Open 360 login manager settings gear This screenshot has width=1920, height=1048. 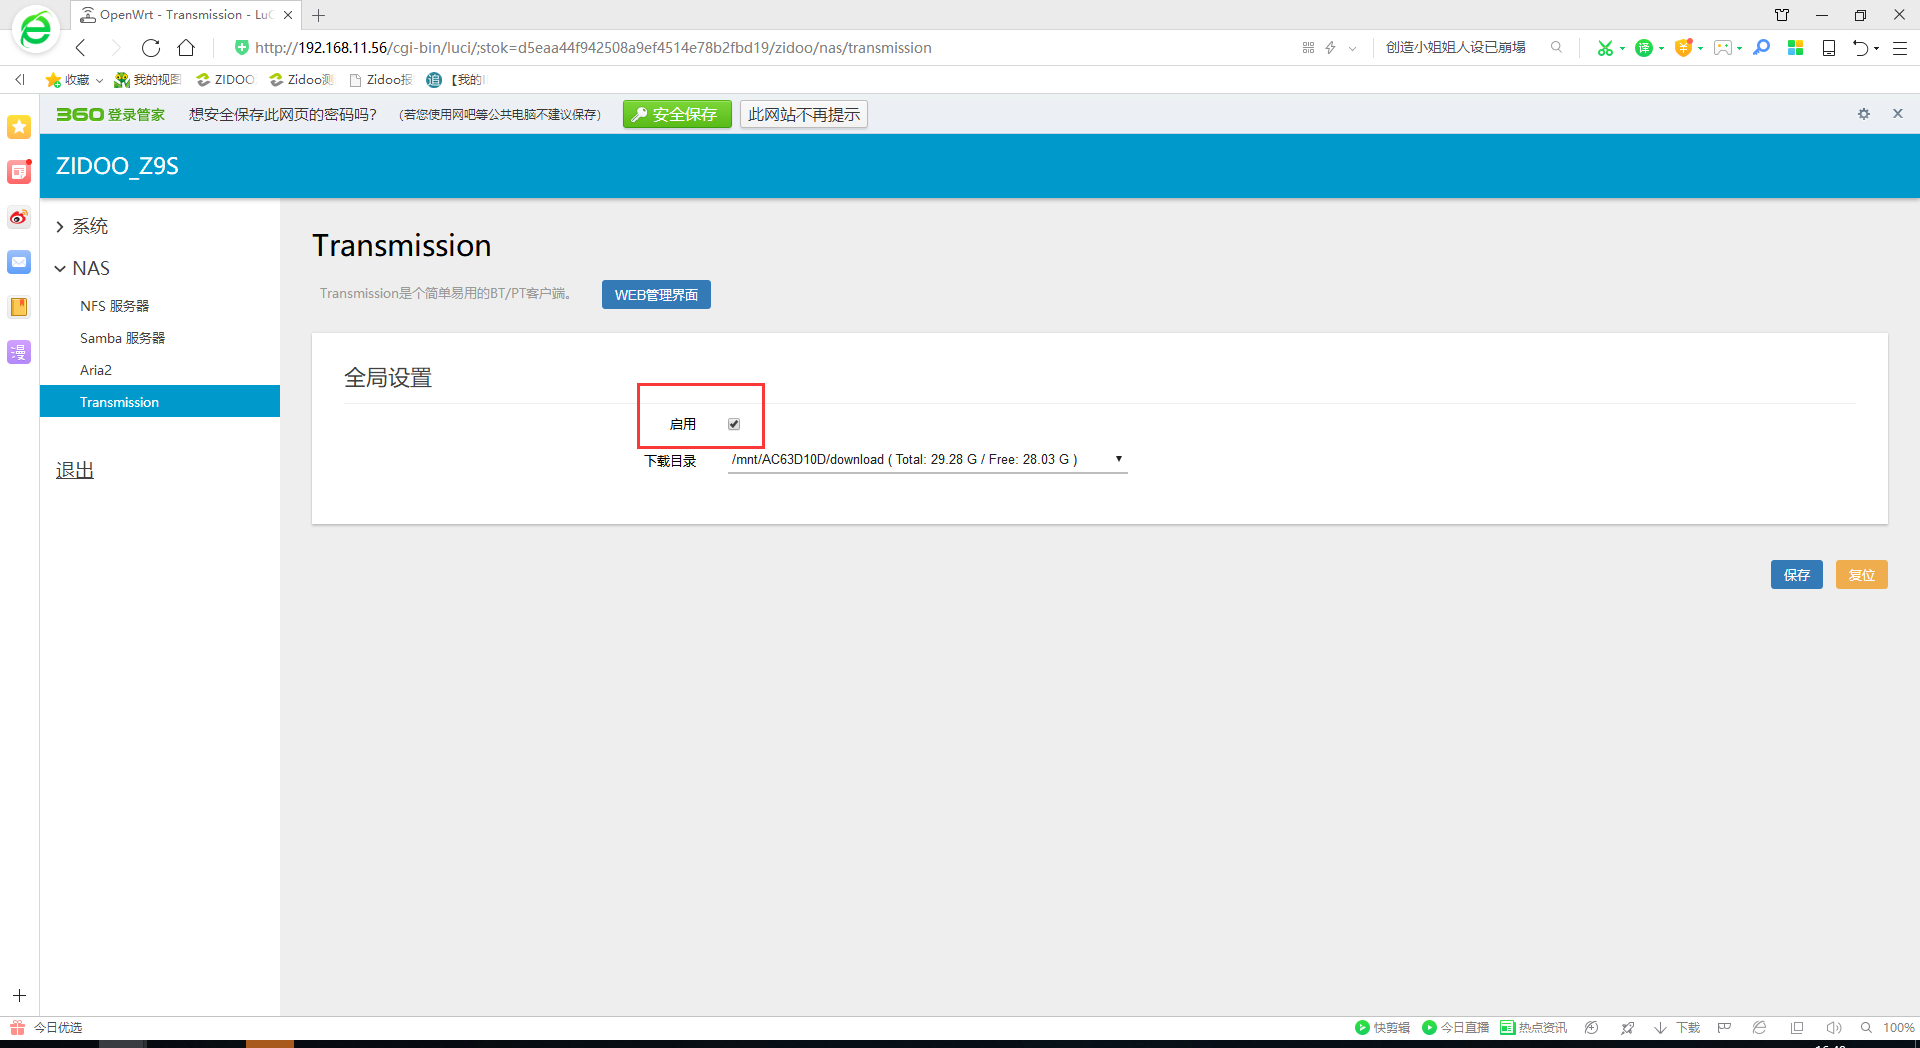(x=1863, y=114)
